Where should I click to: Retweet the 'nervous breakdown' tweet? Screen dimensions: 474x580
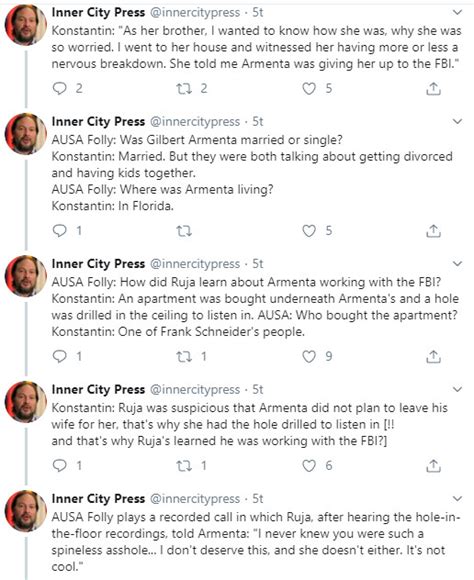(x=184, y=89)
